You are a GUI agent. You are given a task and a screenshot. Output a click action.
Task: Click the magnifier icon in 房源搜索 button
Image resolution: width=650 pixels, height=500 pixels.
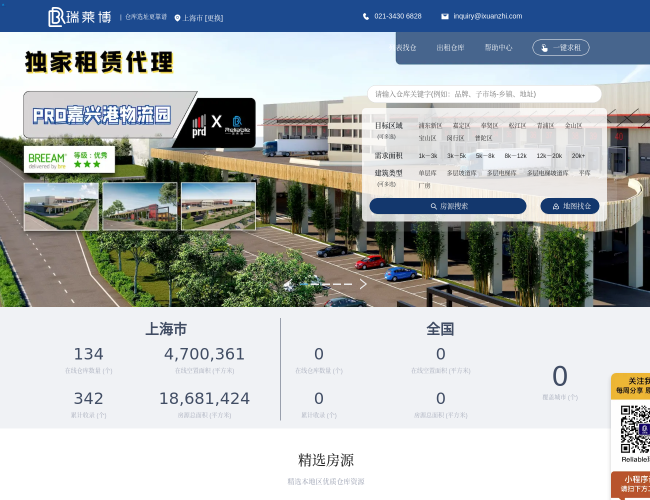coord(434,206)
